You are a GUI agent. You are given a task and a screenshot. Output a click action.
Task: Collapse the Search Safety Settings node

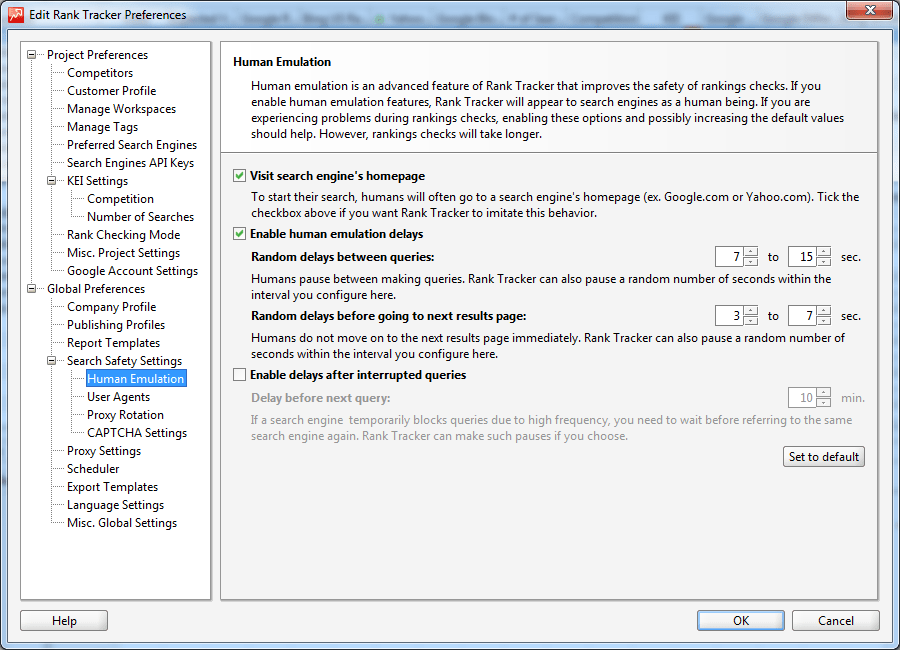(x=52, y=361)
